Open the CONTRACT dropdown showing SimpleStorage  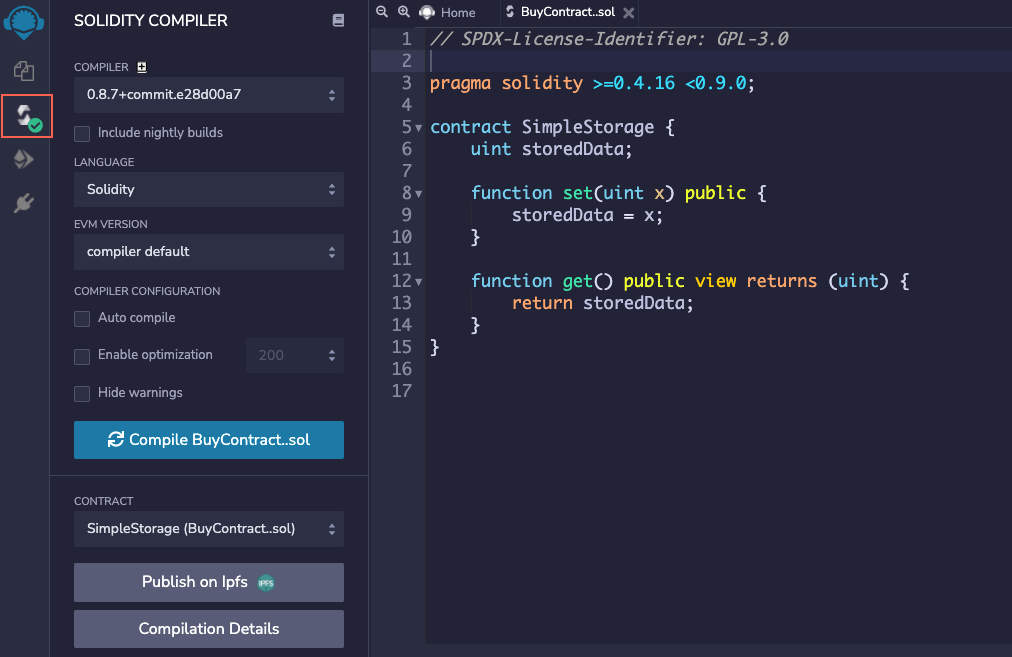pyautogui.click(x=208, y=528)
